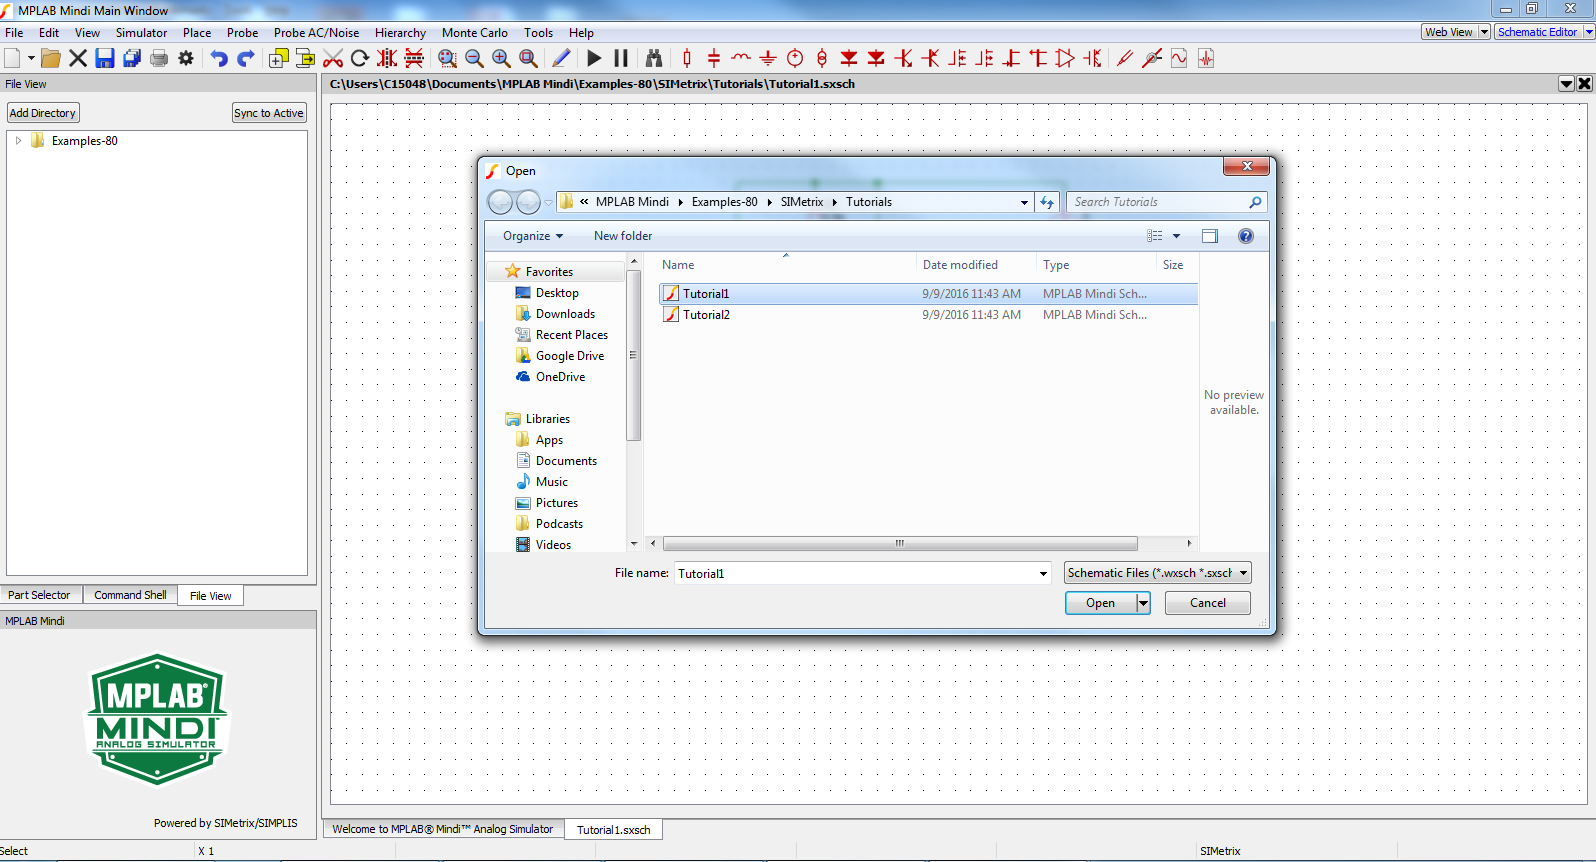Click the scissors Cut icon
This screenshot has height=862, width=1596.
click(x=333, y=58)
